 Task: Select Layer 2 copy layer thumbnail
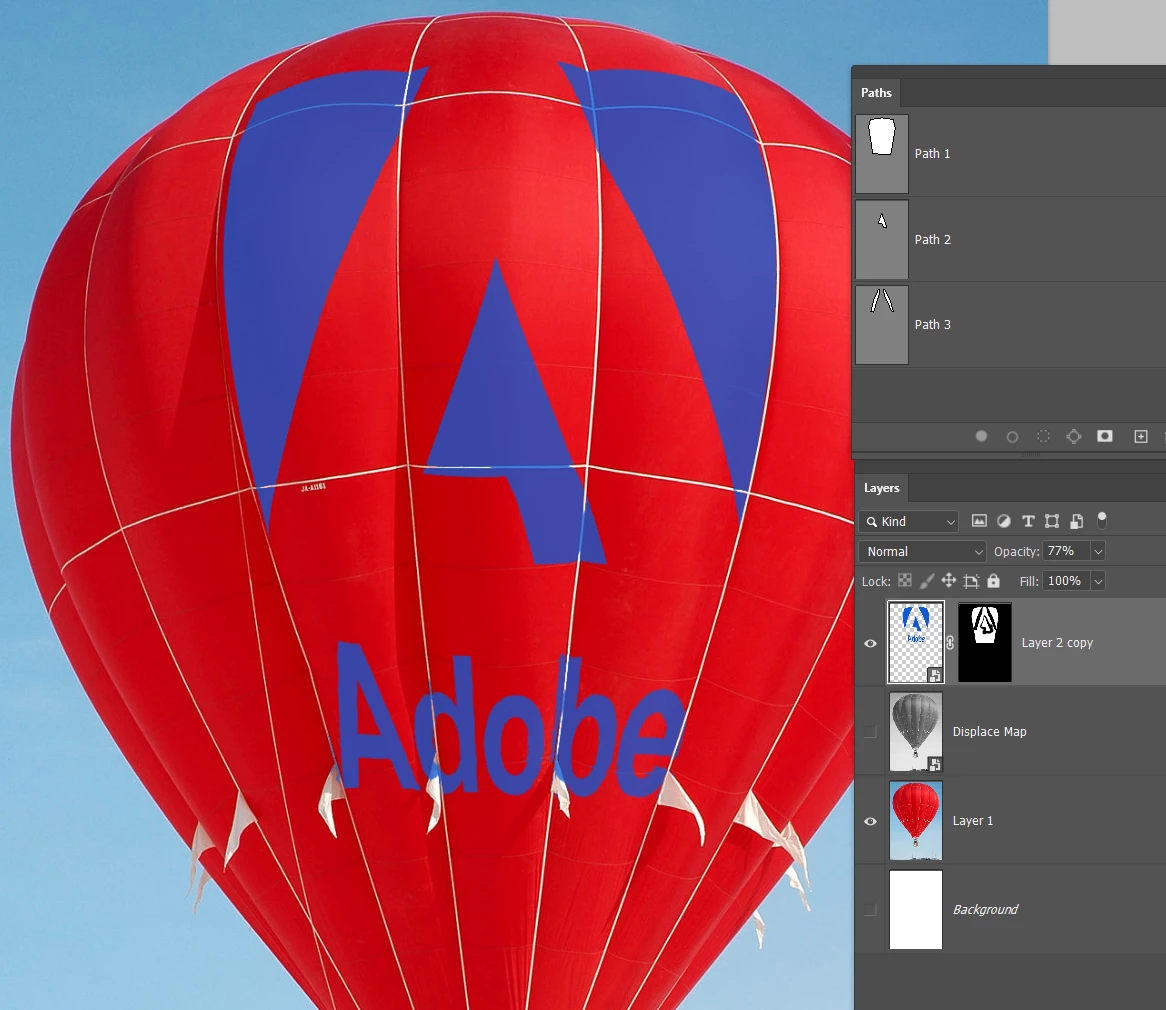(x=915, y=643)
